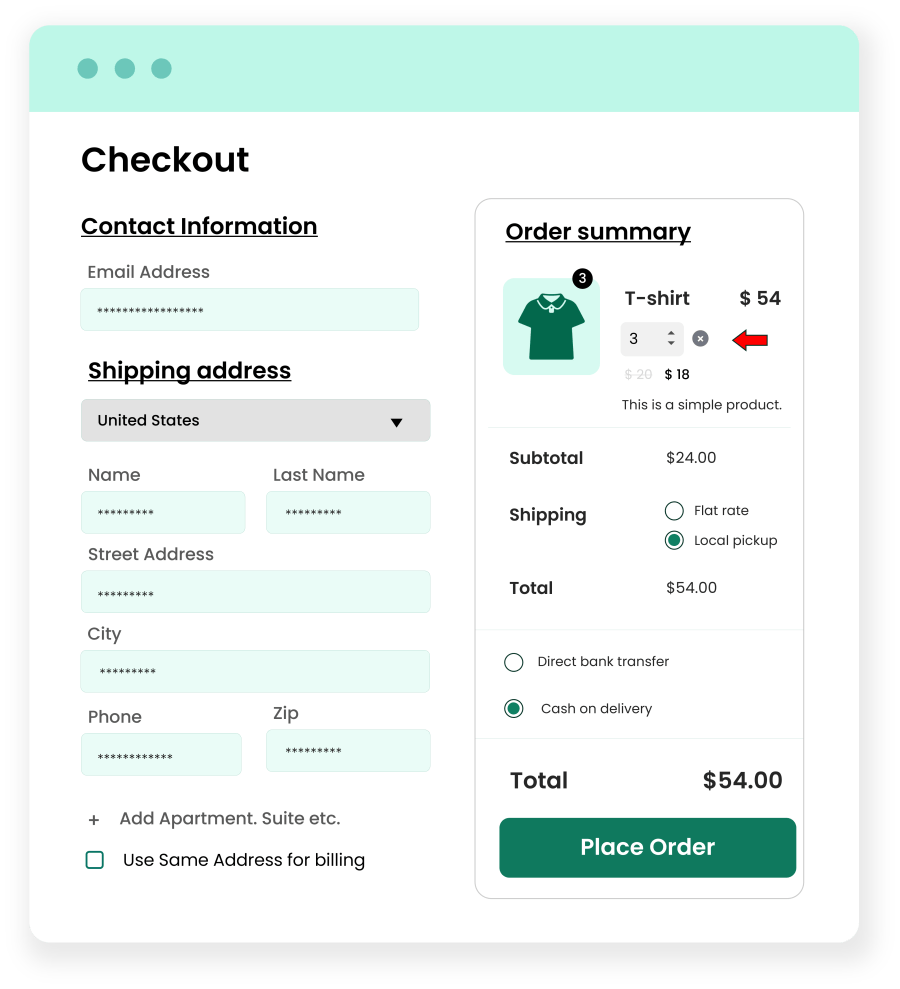Screen dimensions: 900x989
Task: Click the Phone number input field
Action: click(161, 755)
